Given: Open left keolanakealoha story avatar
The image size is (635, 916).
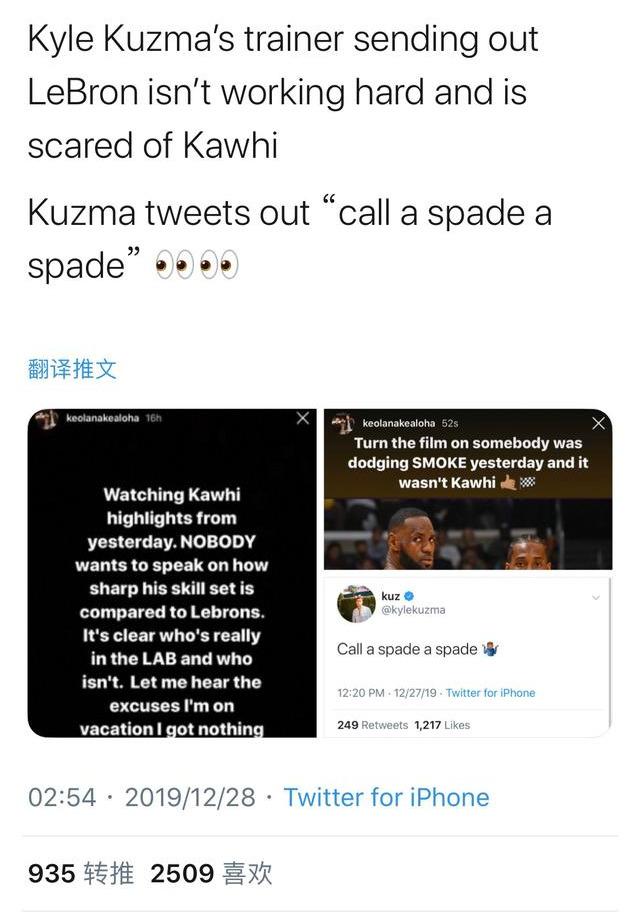Looking at the screenshot, I should click(x=47, y=418).
